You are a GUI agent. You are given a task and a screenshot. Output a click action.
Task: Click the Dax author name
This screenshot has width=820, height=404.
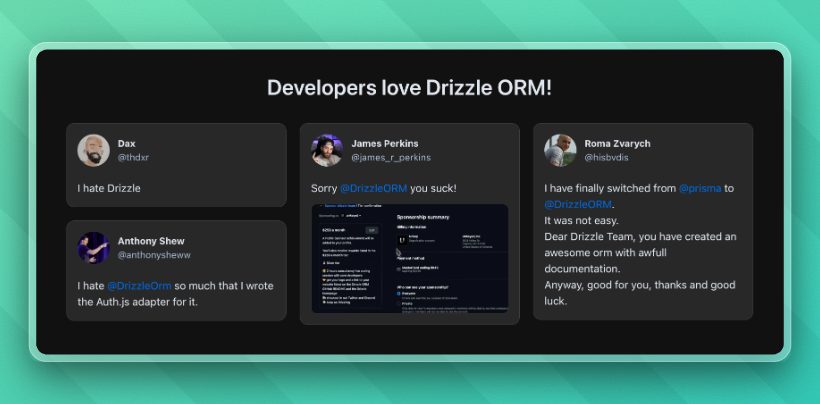coord(126,143)
